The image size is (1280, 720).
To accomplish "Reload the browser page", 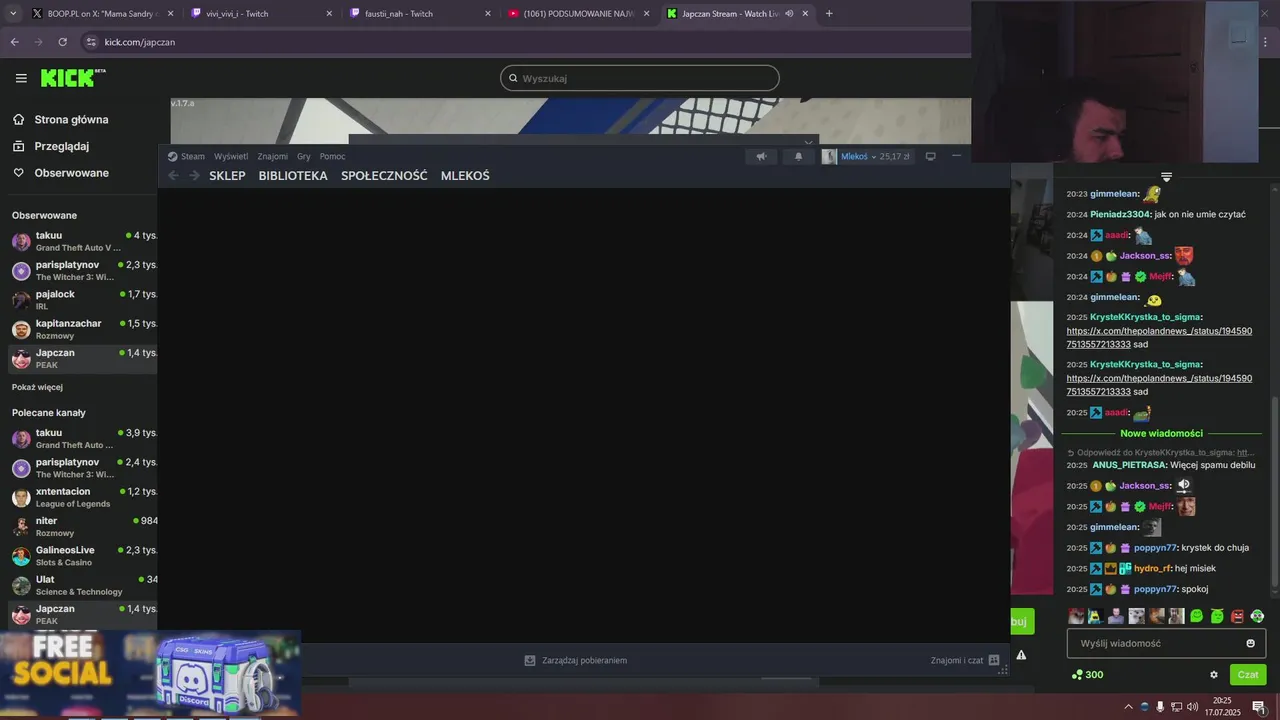I will point(62,42).
